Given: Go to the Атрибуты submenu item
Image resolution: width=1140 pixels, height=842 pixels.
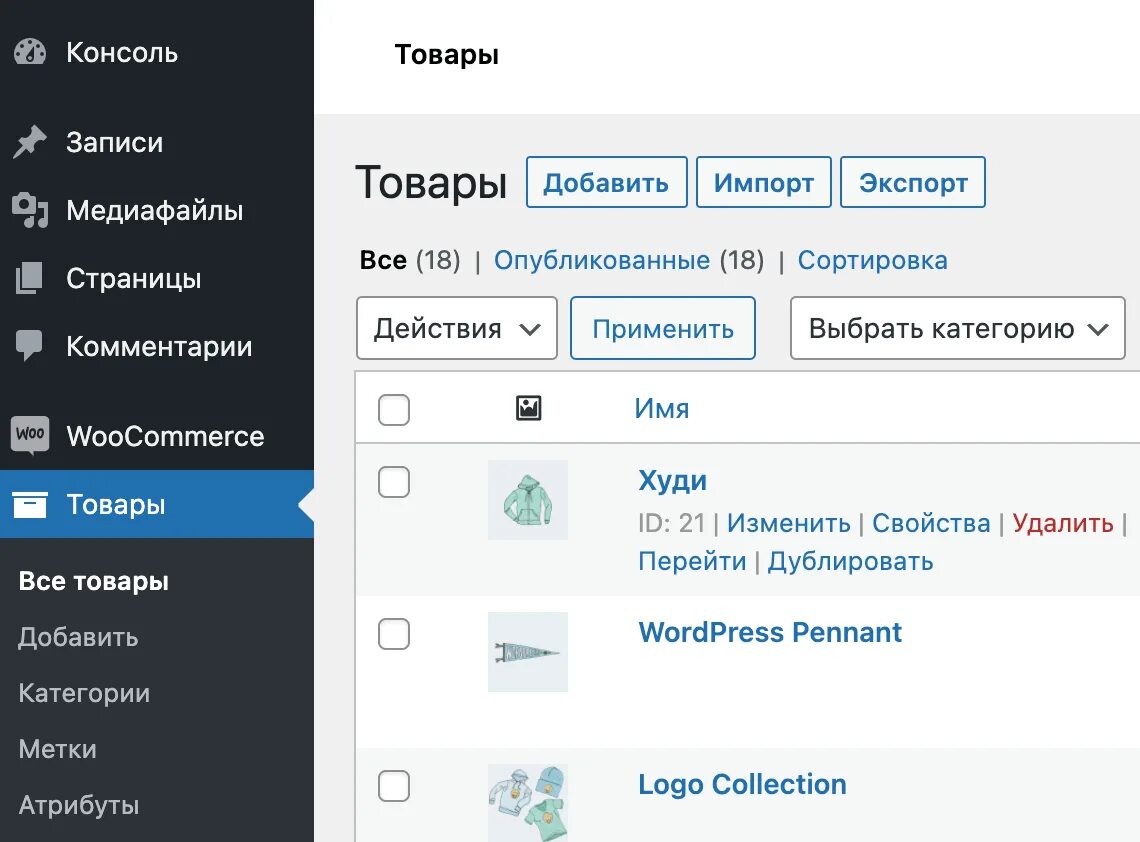Looking at the screenshot, I should [x=78, y=805].
